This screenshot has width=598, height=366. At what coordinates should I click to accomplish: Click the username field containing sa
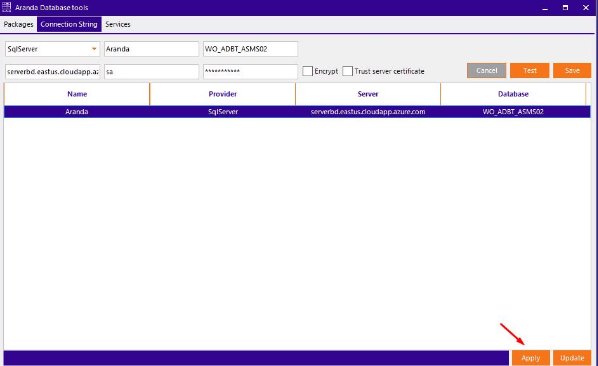(x=151, y=72)
